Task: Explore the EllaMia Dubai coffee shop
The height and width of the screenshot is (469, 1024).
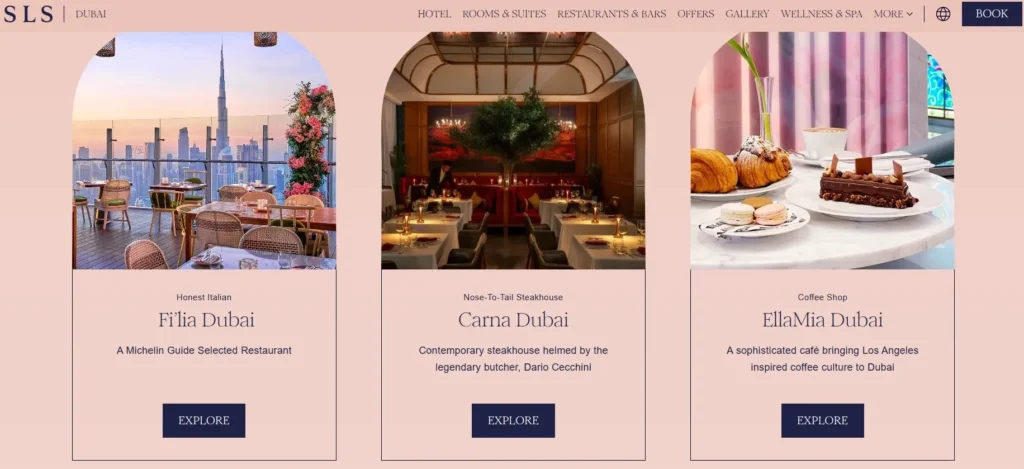Action: tap(822, 421)
